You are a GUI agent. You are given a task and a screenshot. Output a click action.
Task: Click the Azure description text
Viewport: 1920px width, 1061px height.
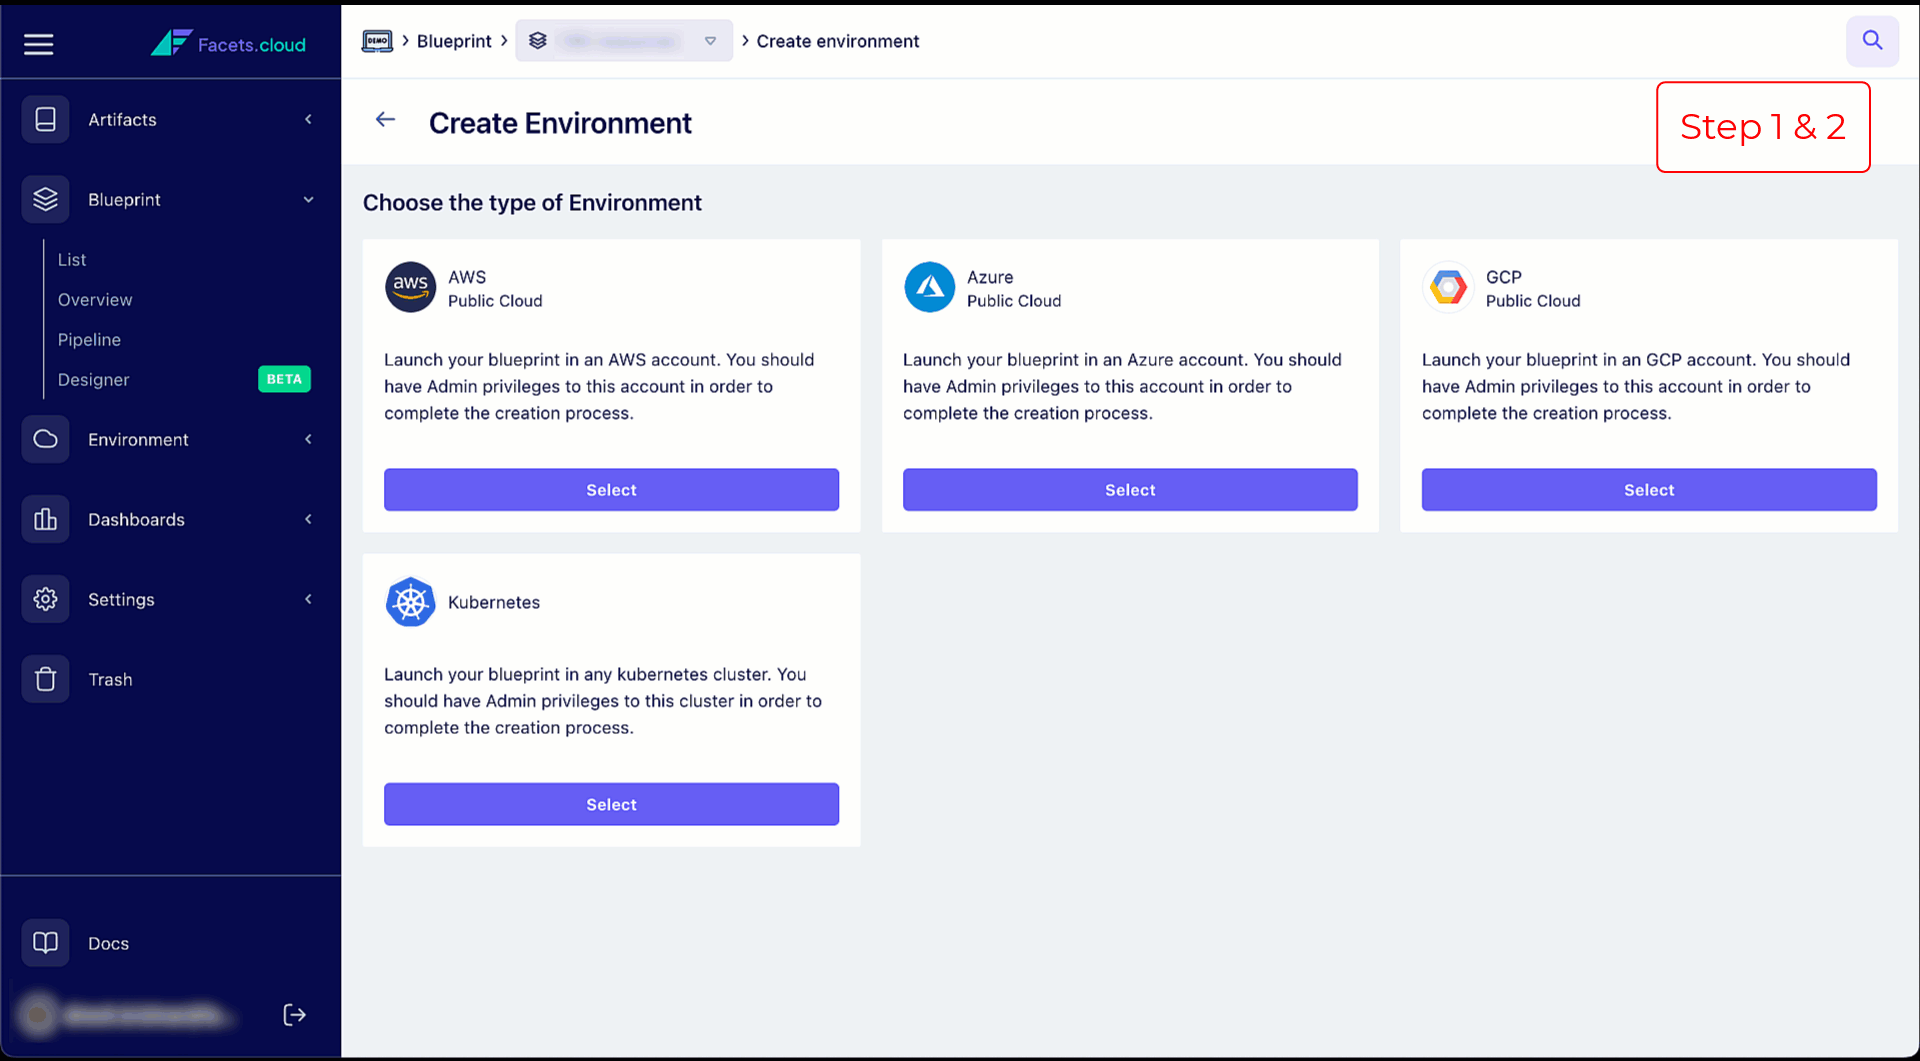pos(1122,386)
